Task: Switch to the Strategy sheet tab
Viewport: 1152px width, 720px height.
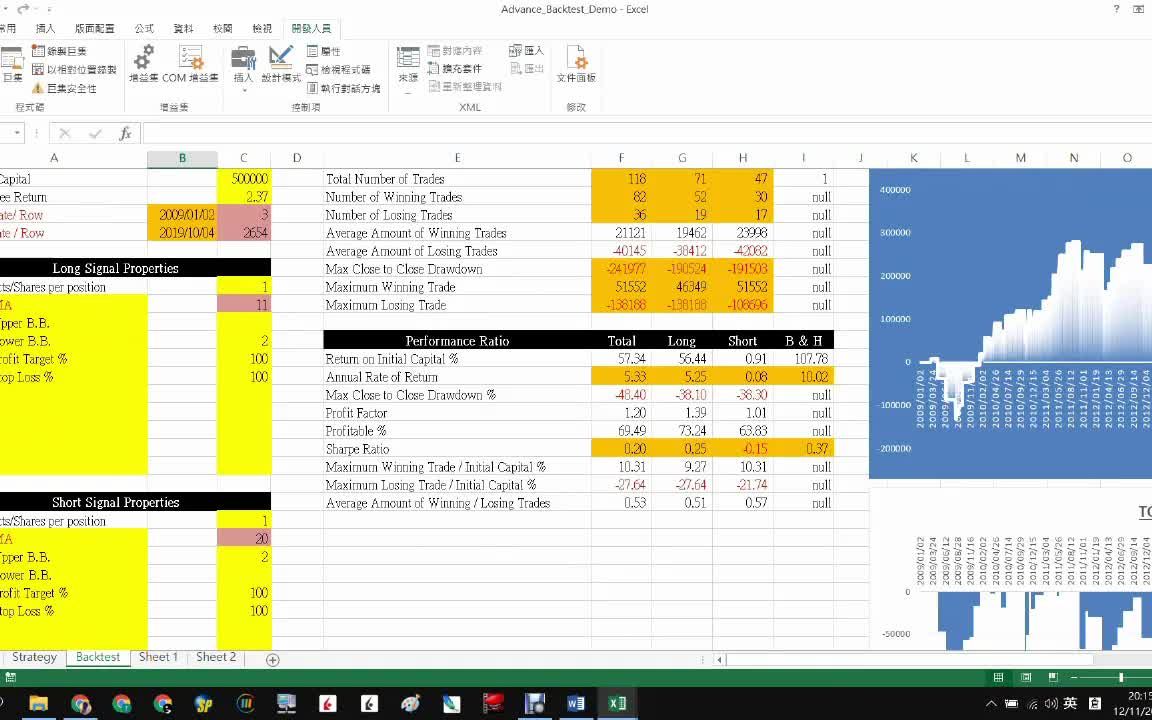Action: click(x=34, y=657)
